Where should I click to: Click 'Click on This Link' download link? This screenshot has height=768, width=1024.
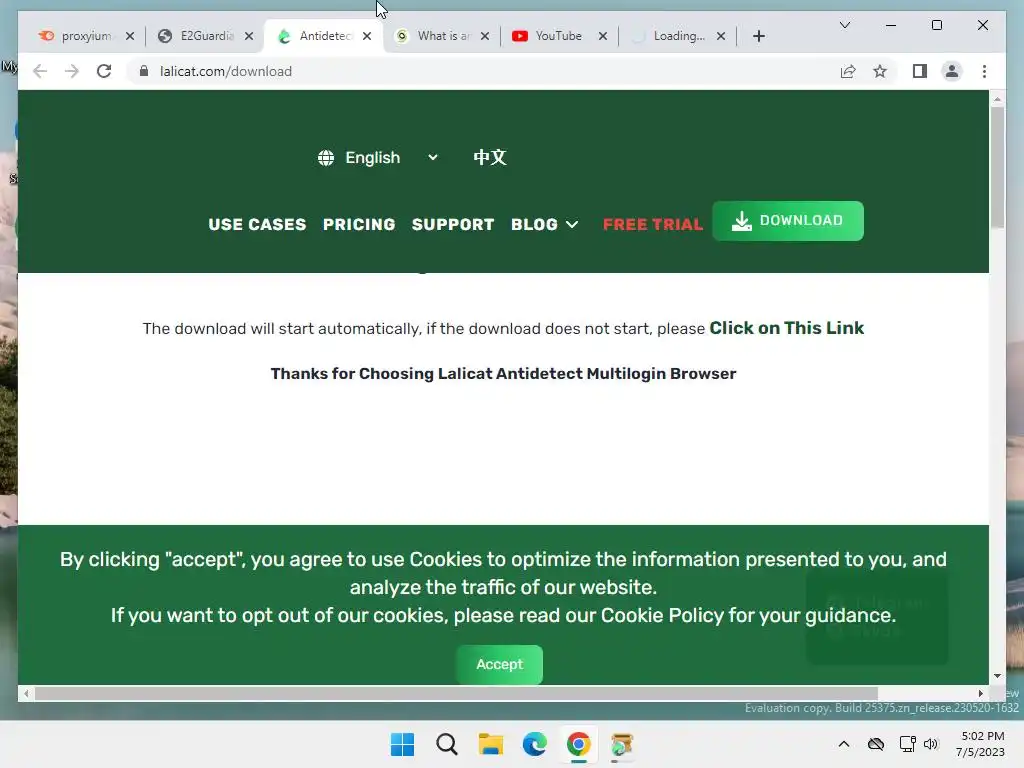coord(786,328)
